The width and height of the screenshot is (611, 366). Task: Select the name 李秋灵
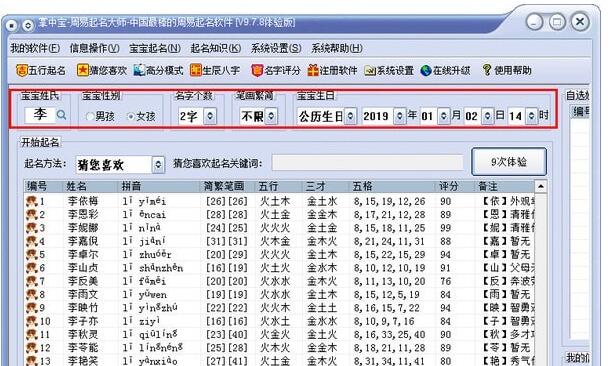(83, 334)
